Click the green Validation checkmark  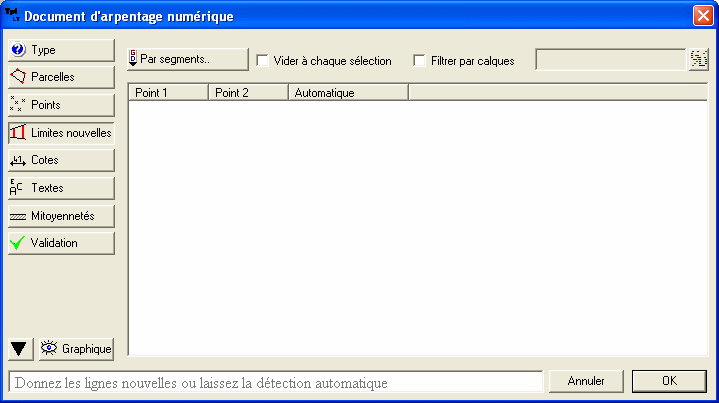coord(17,243)
